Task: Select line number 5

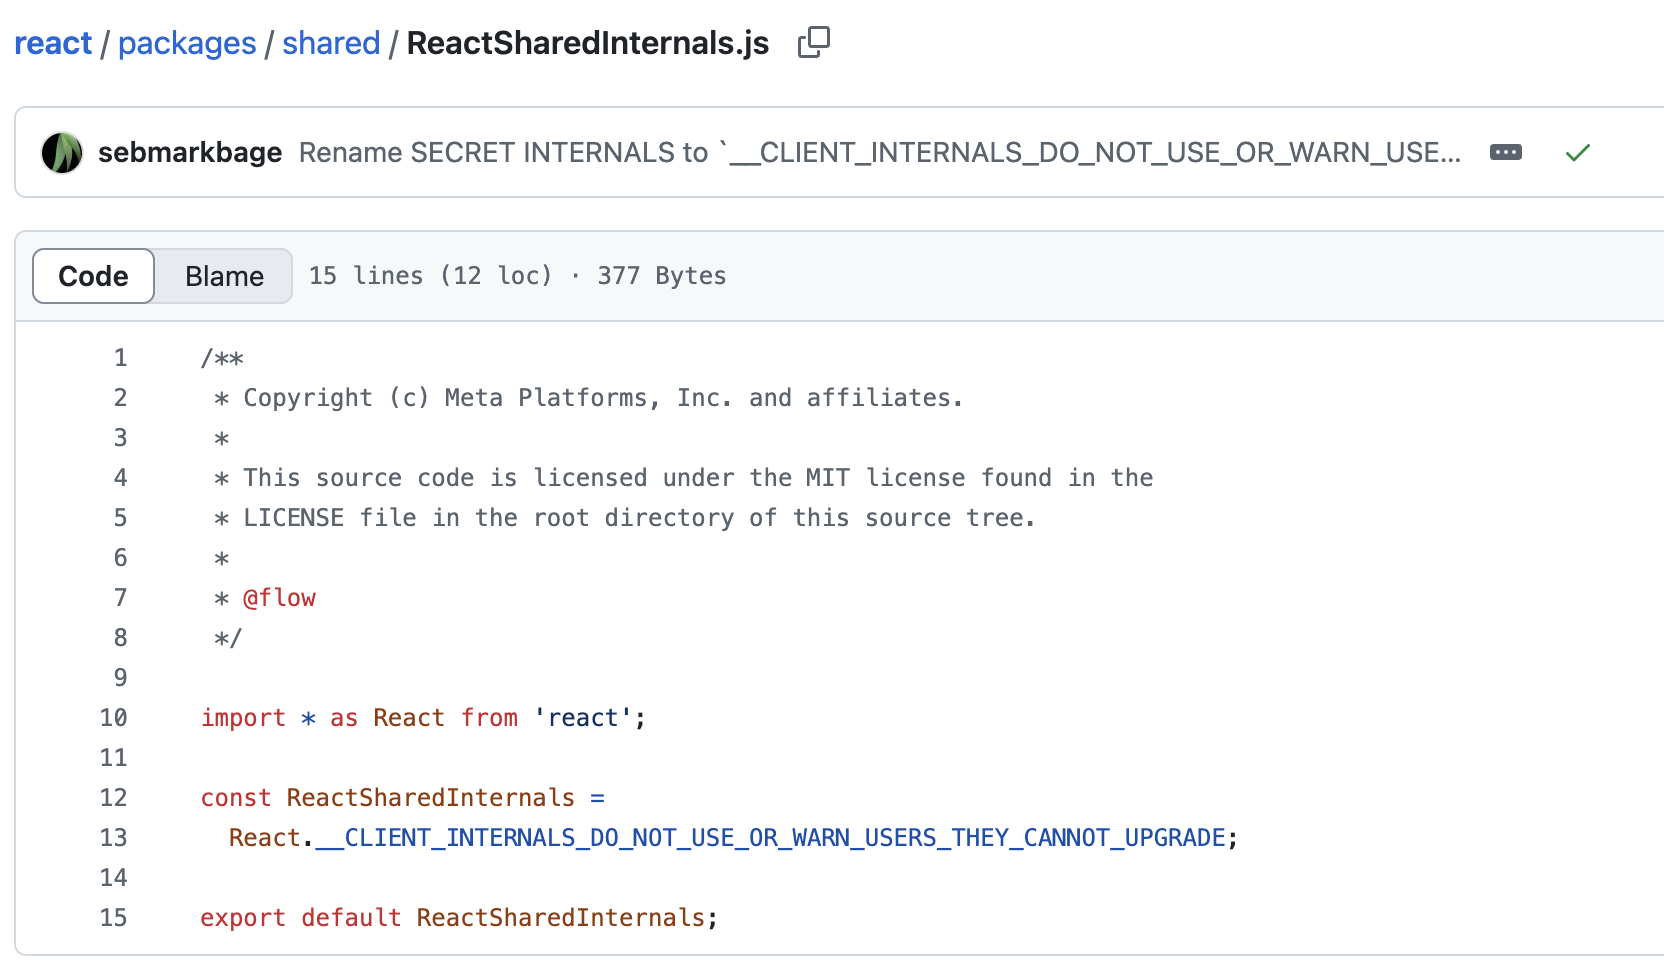Action: pyautogui.click(x=120, y=518)
